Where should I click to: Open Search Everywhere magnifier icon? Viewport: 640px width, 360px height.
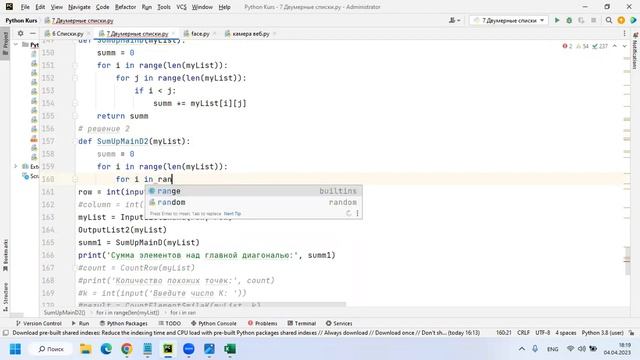pos(609,20)
